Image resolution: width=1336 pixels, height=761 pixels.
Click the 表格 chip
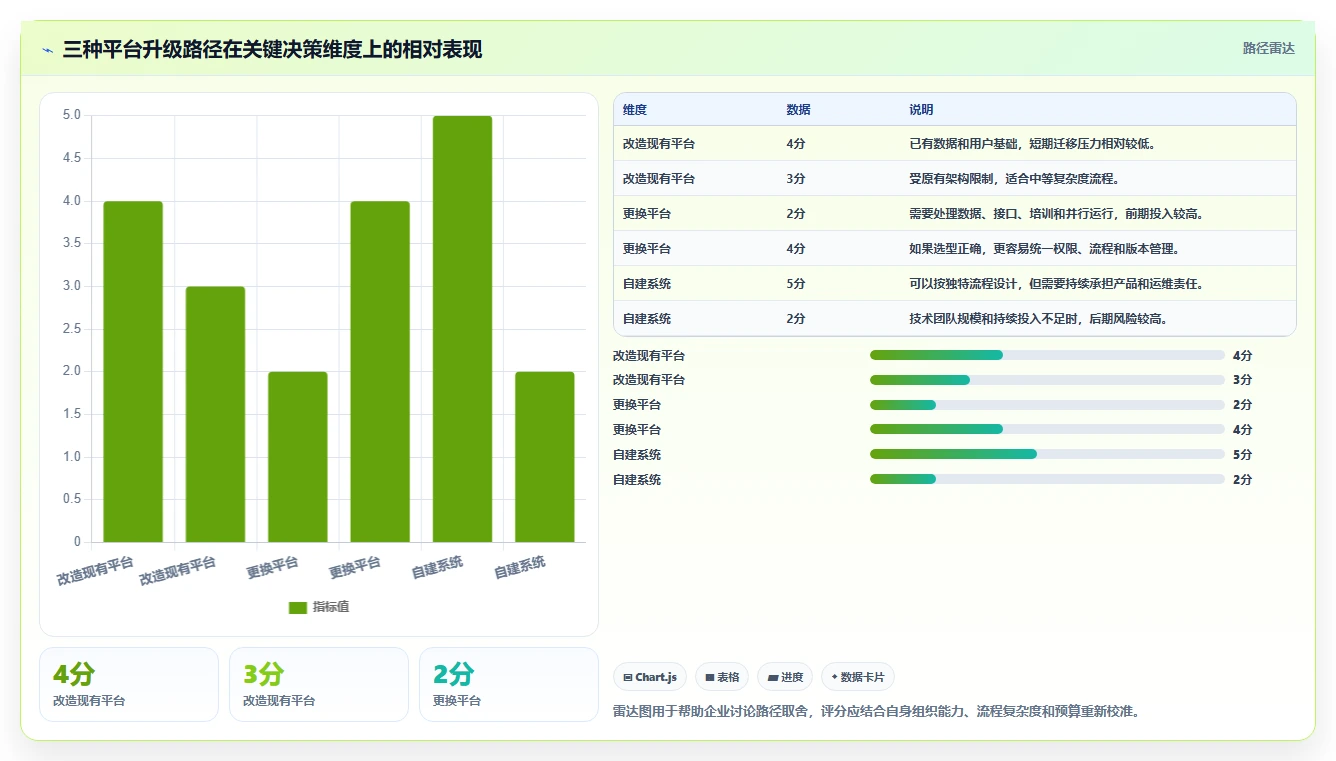pos(722,677)
